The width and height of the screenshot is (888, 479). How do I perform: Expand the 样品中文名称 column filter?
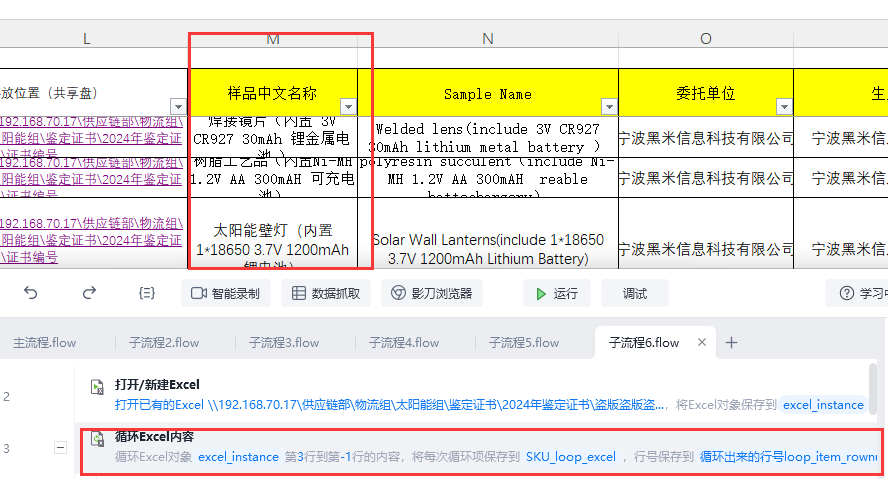pyautogui.click(x=348, y=106)
